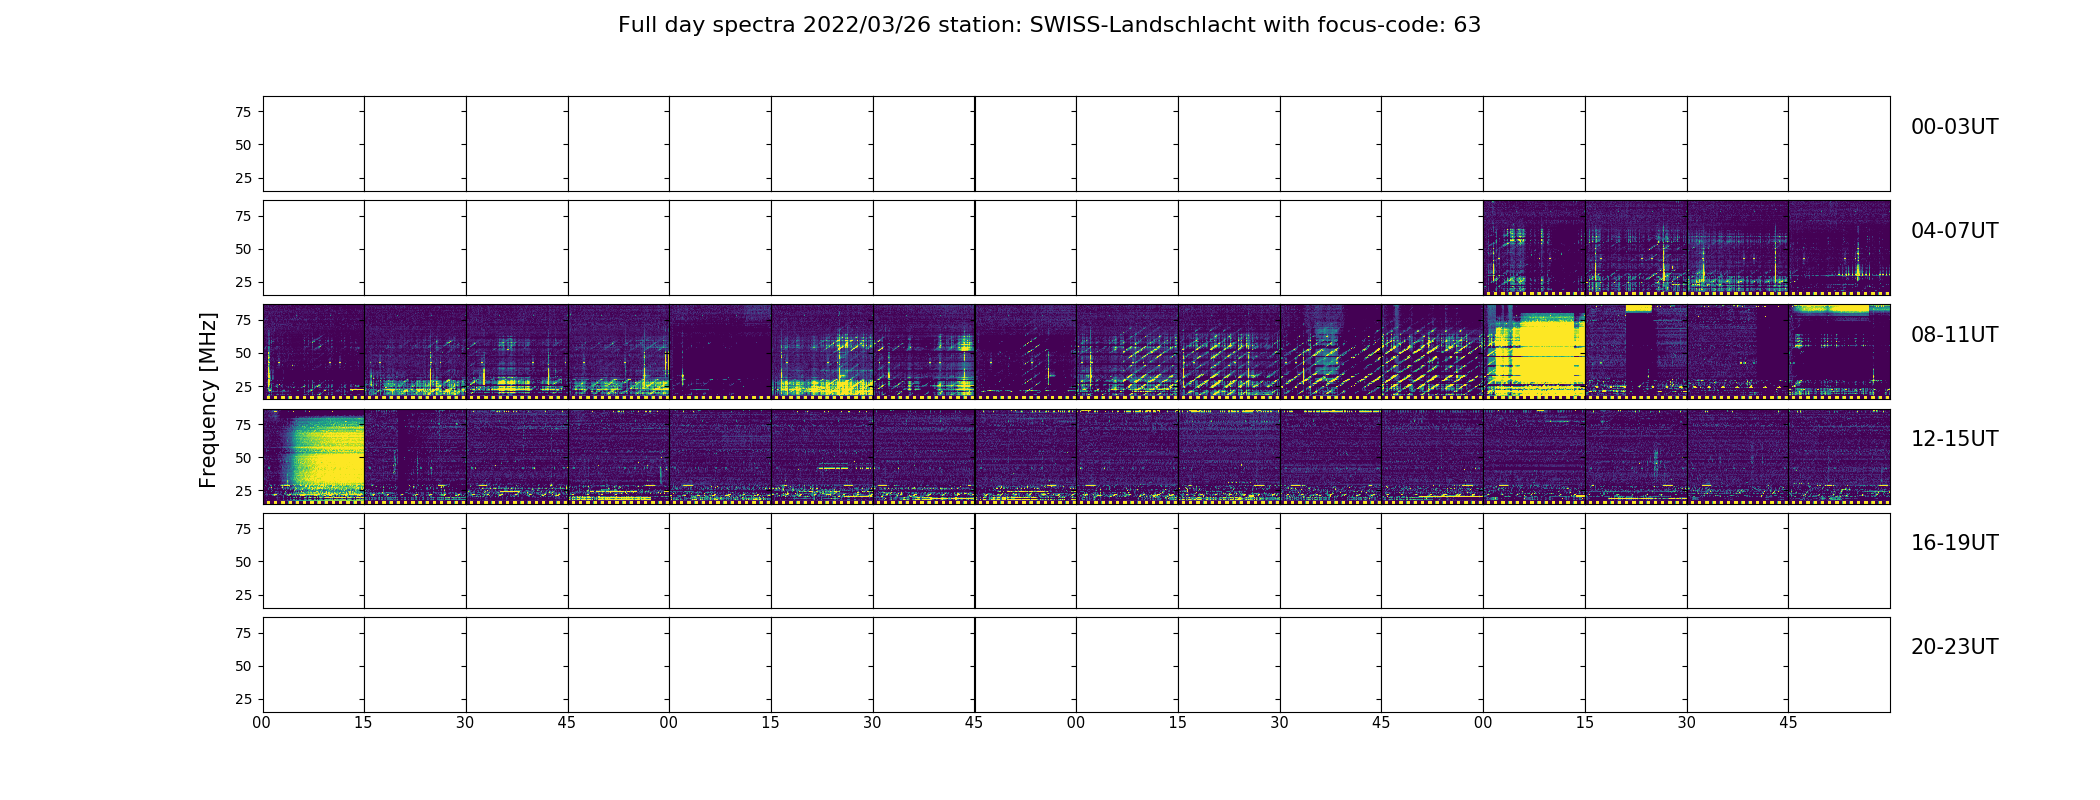The image size is (2100, 800).
Task: Click the 25 tick of the 20-23UT row
Action: [243, 699]
